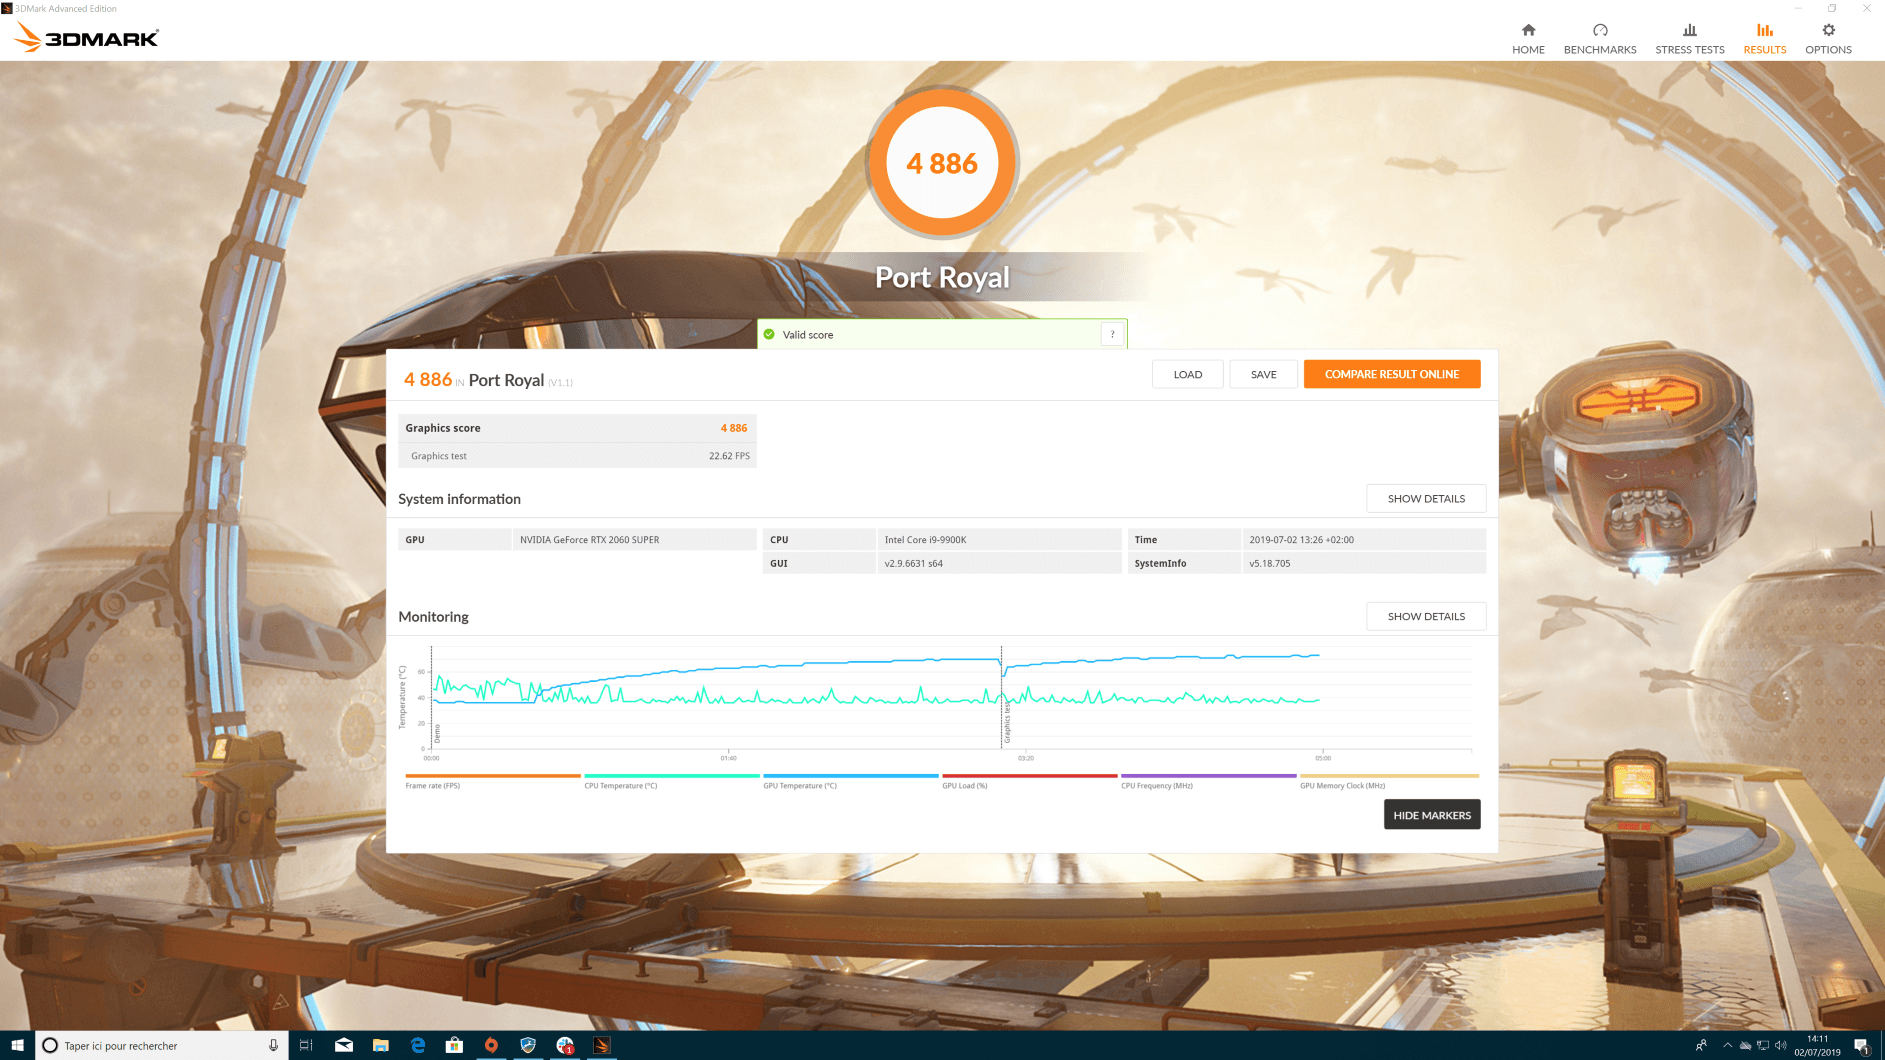Open the Stress Tests section
This screenshot has width=1885, height=1060.
[x=1690, y=38]
